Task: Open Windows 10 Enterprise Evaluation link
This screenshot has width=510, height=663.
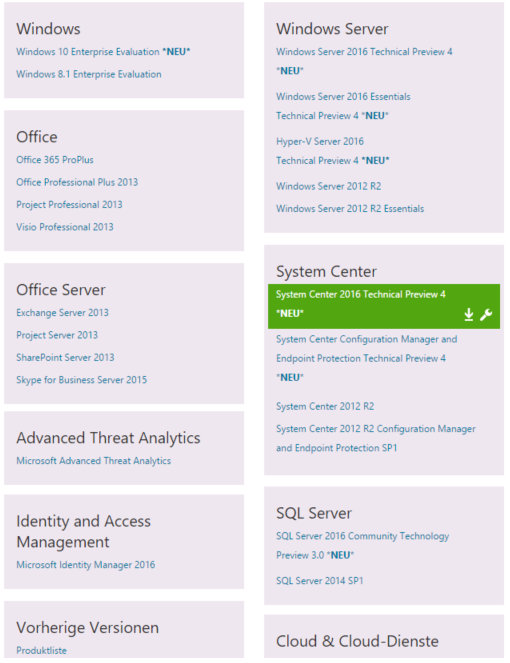Action: tap(103, 52)
